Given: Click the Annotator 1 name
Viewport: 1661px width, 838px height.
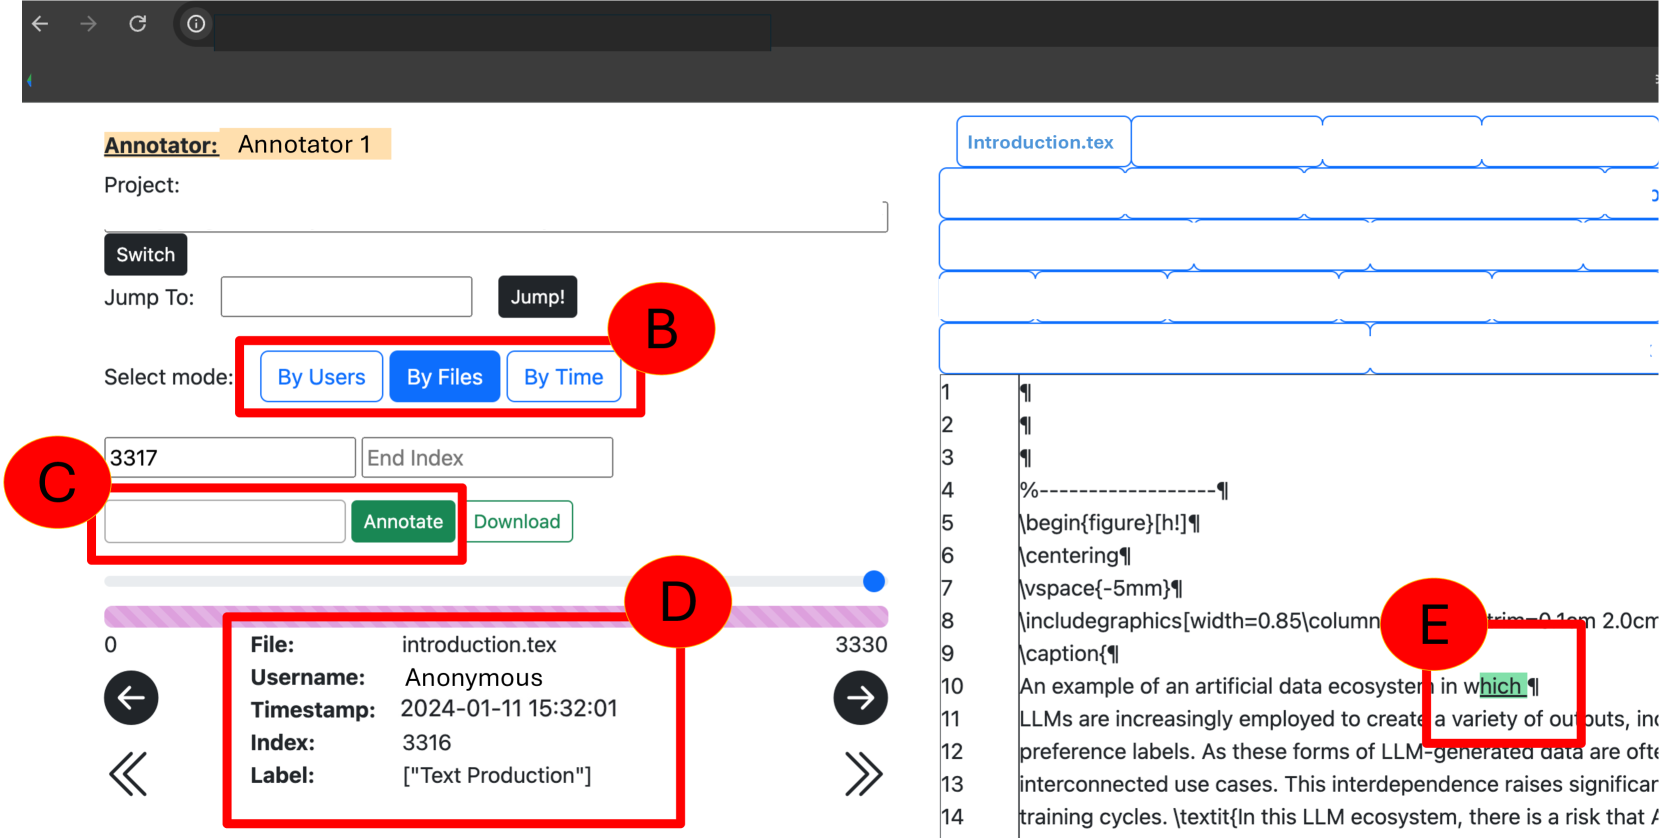Looking at the screenshot, I should pyautogui.click(x=304, y=144).
